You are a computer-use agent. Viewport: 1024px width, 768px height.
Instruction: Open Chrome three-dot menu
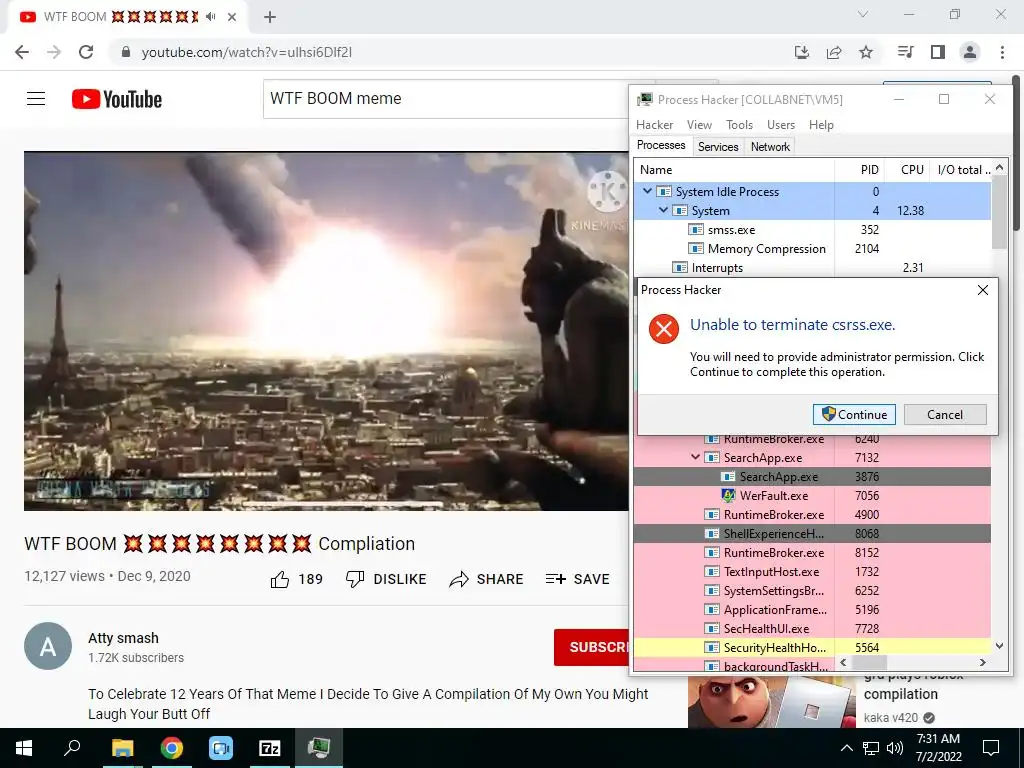1002,52
